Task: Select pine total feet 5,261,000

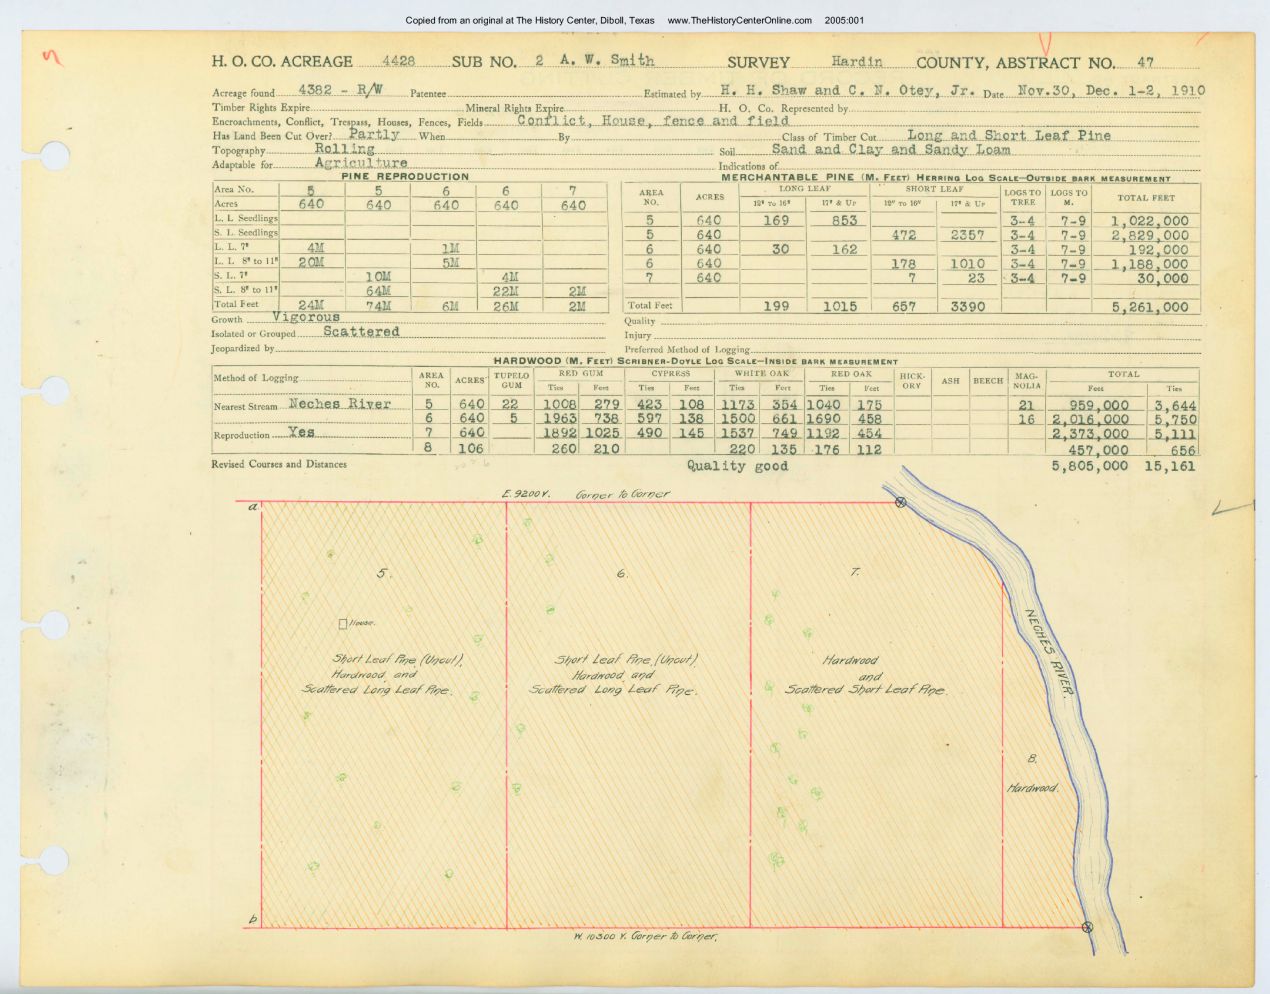Action: 1150,307
